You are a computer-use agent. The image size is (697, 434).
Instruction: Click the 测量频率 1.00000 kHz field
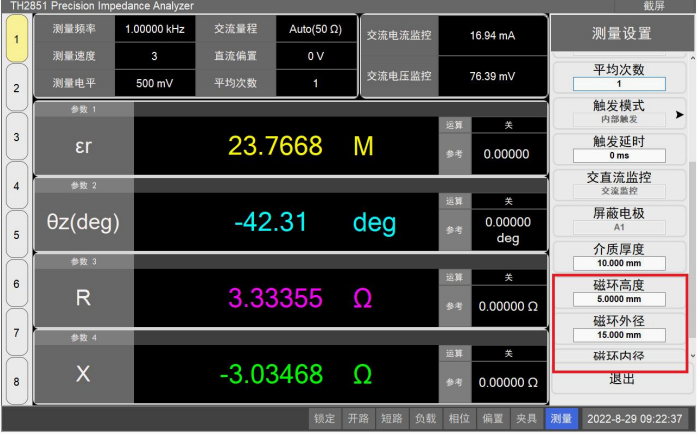click(154, 29)
